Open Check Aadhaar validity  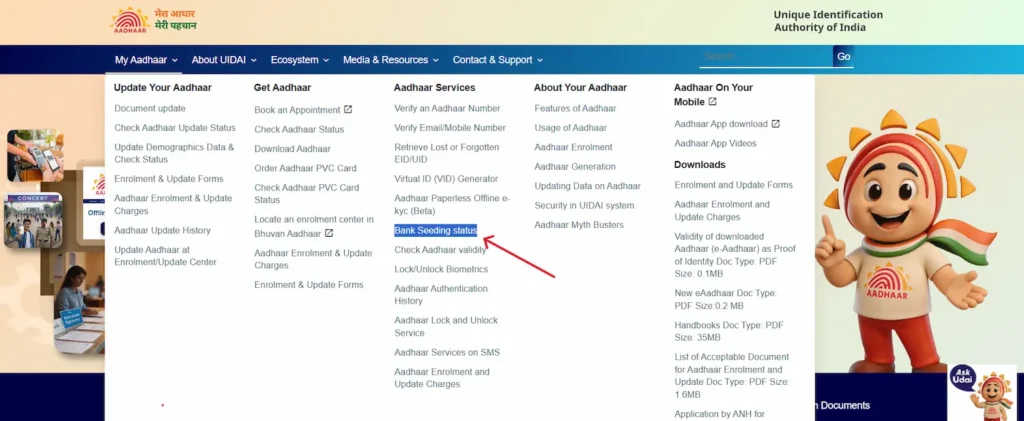[440, 250]
